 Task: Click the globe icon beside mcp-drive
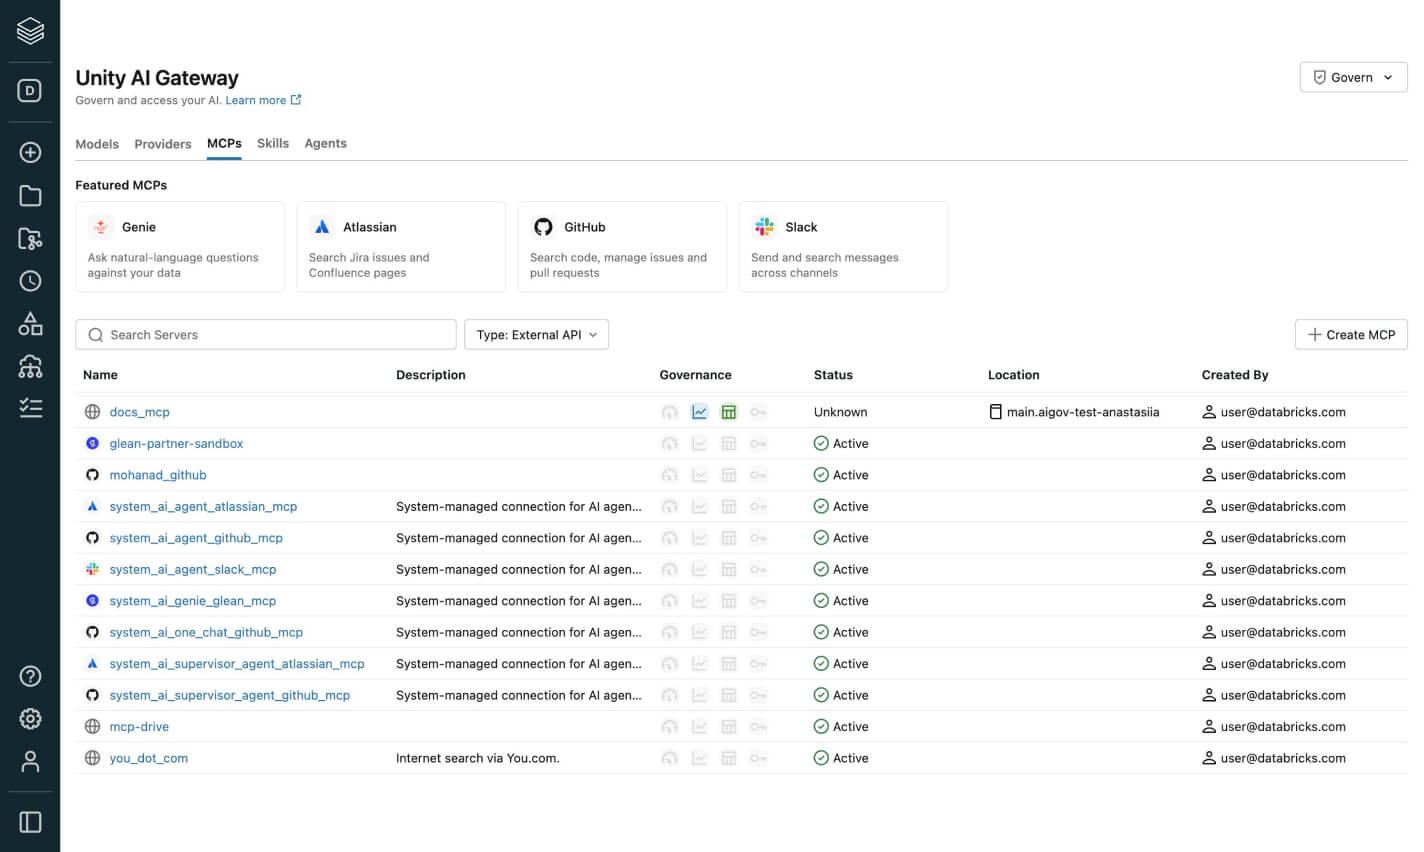click(x=92, y=727)
